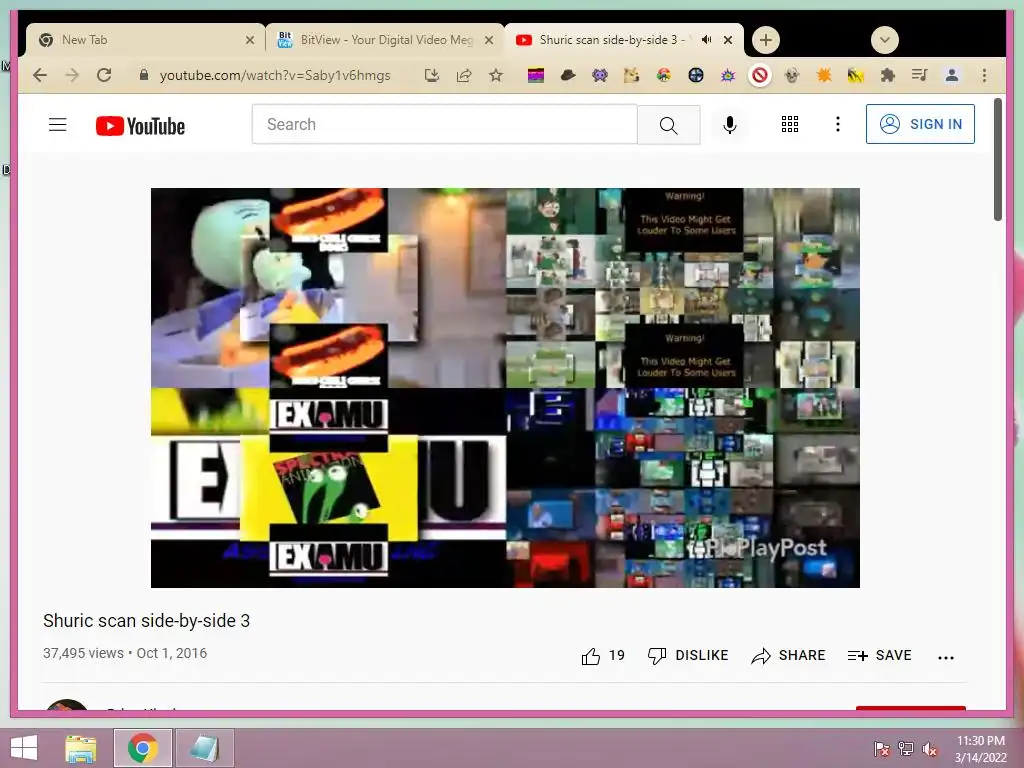Click the yellow and black extension icon
1024x768 pixels.
click(x=856, y=76)
